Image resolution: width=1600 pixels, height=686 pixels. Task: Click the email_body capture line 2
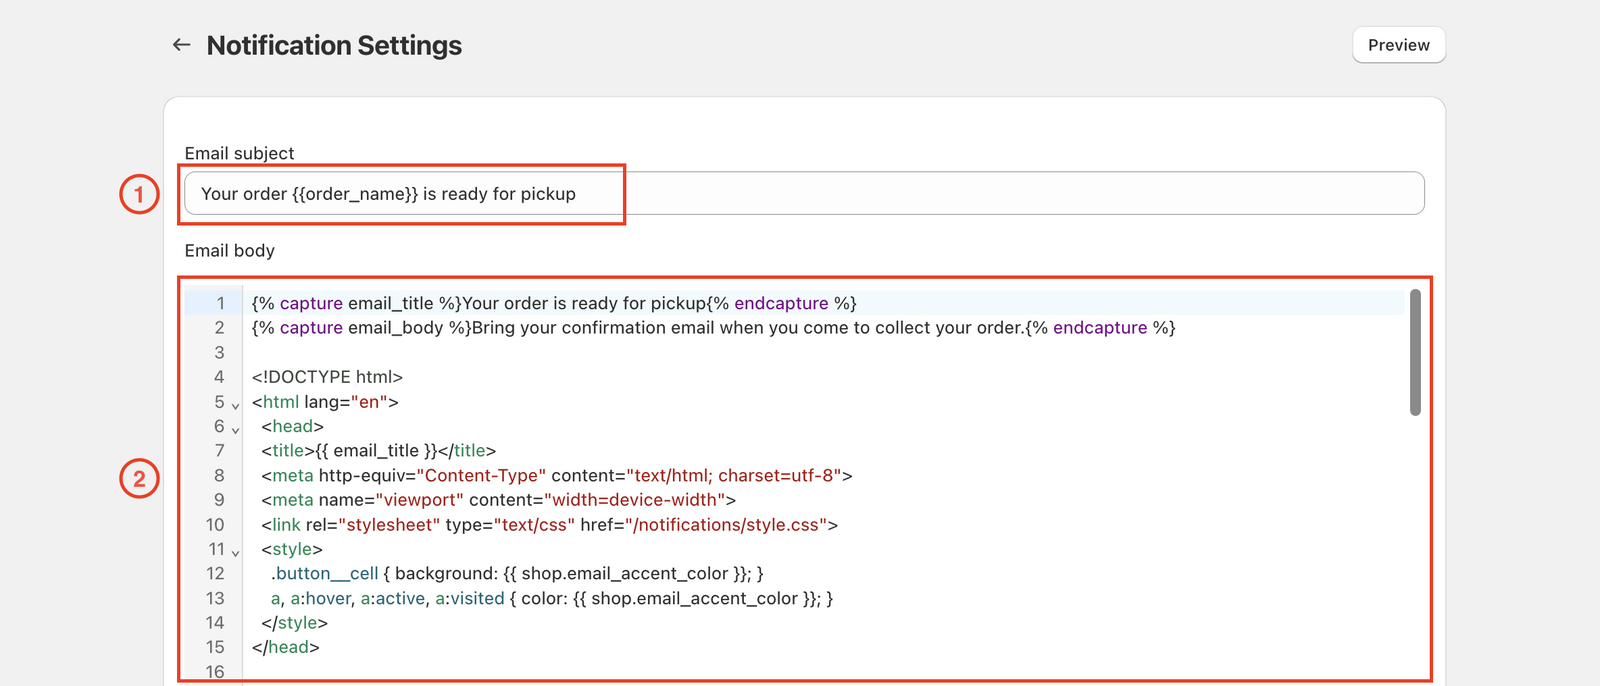714,328
